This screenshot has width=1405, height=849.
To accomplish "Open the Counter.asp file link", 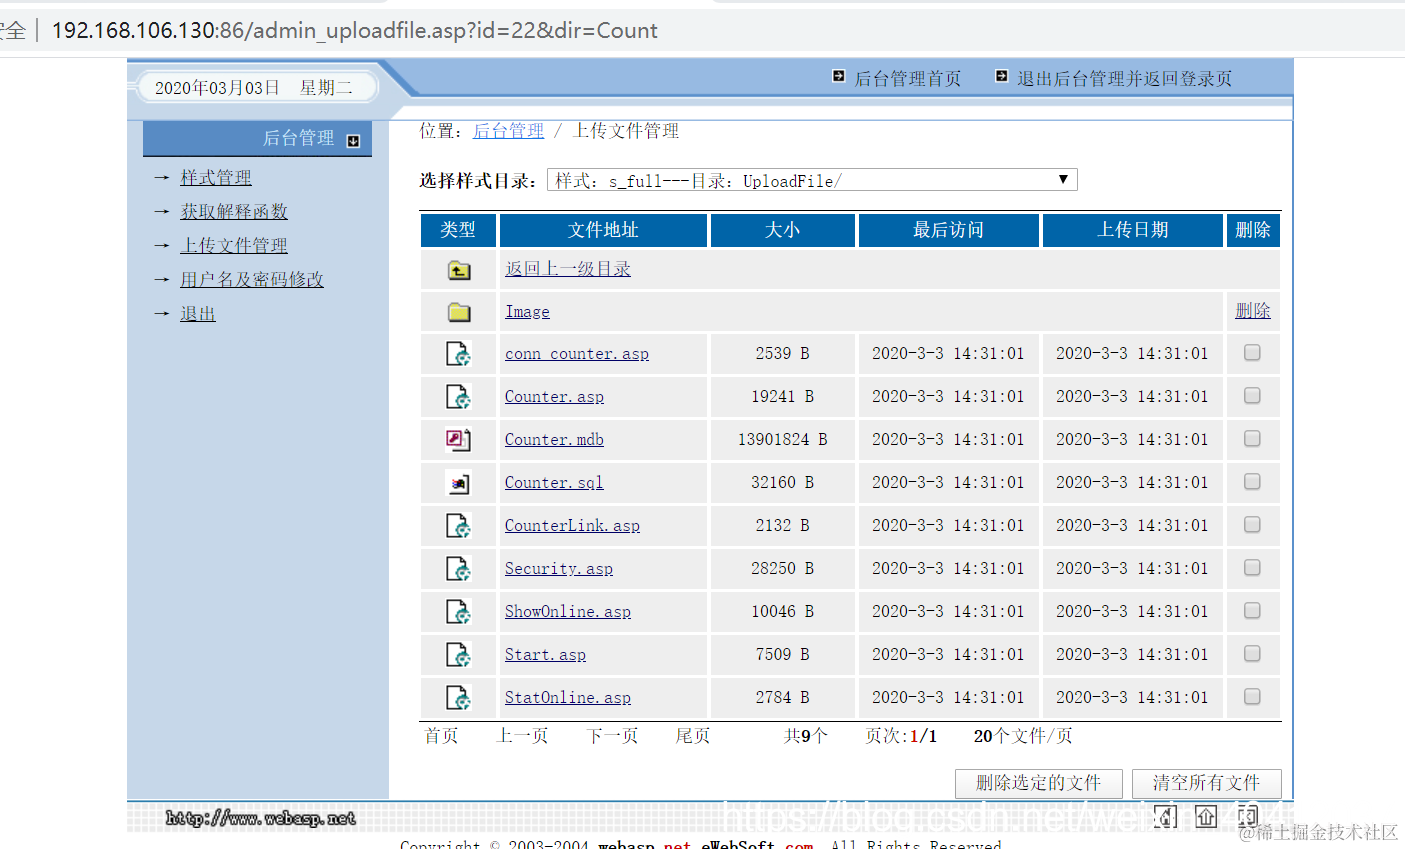I will pos(554,397).
